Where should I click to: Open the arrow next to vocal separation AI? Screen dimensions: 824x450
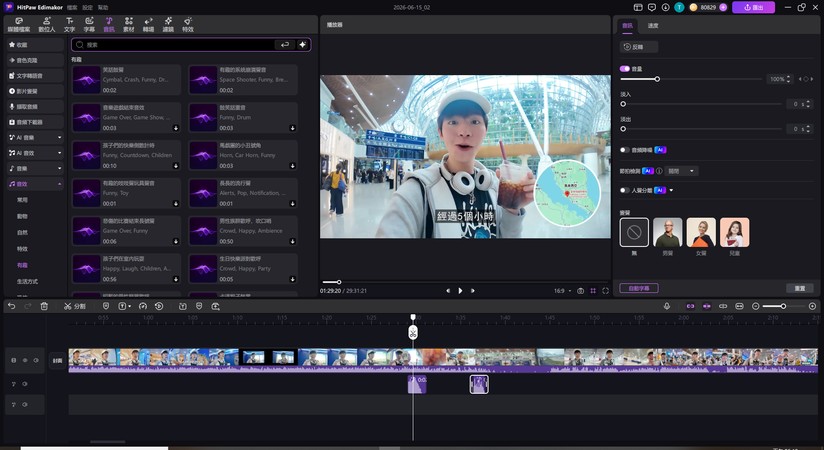point(671,190)
